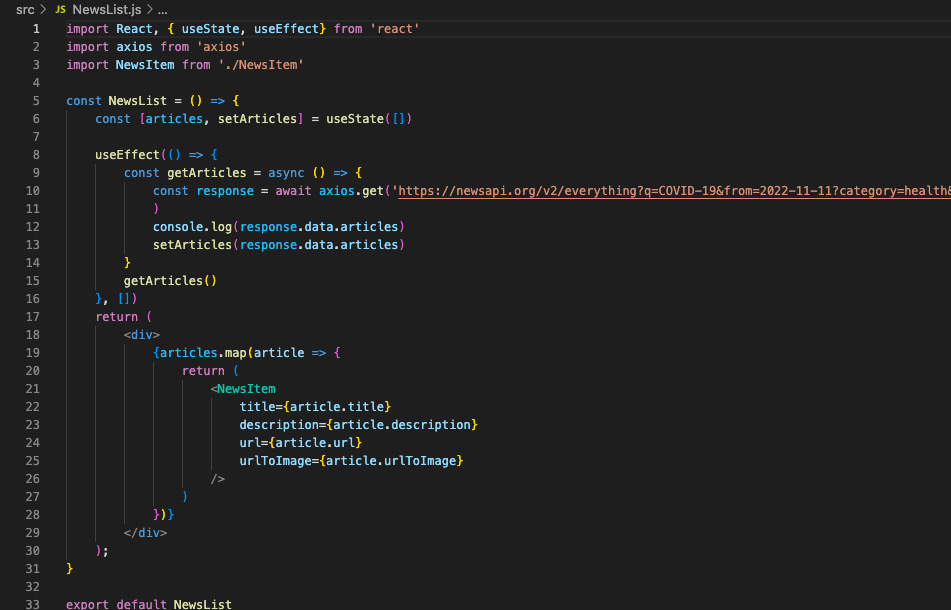Screen dimensions: 951x610
Task: Click 'article.url' prop value
Action: coord(315,443)
